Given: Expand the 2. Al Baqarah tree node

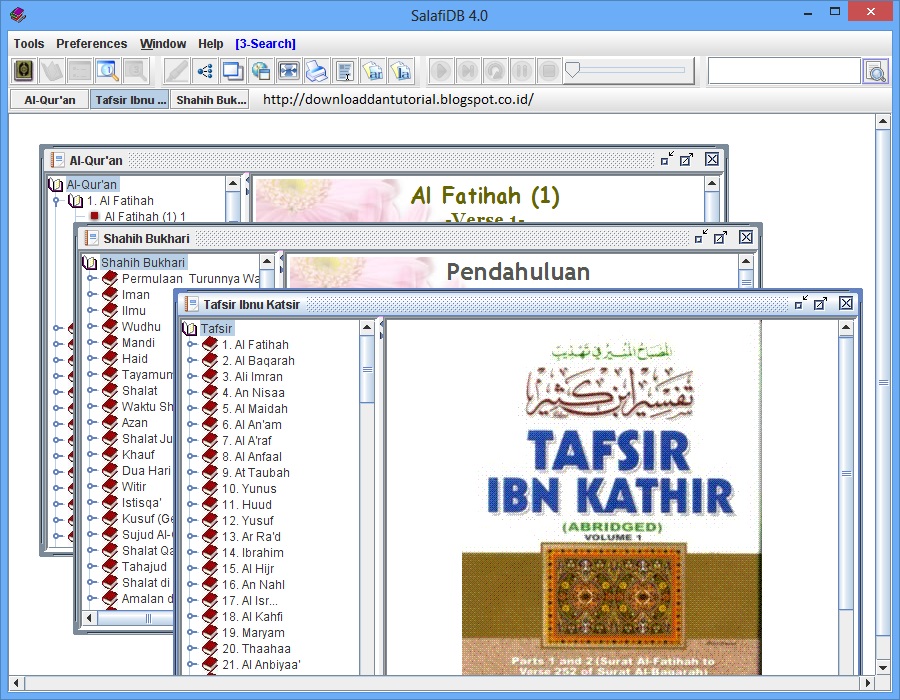Looking at the screenshot, I should click(x=191, y=360).
